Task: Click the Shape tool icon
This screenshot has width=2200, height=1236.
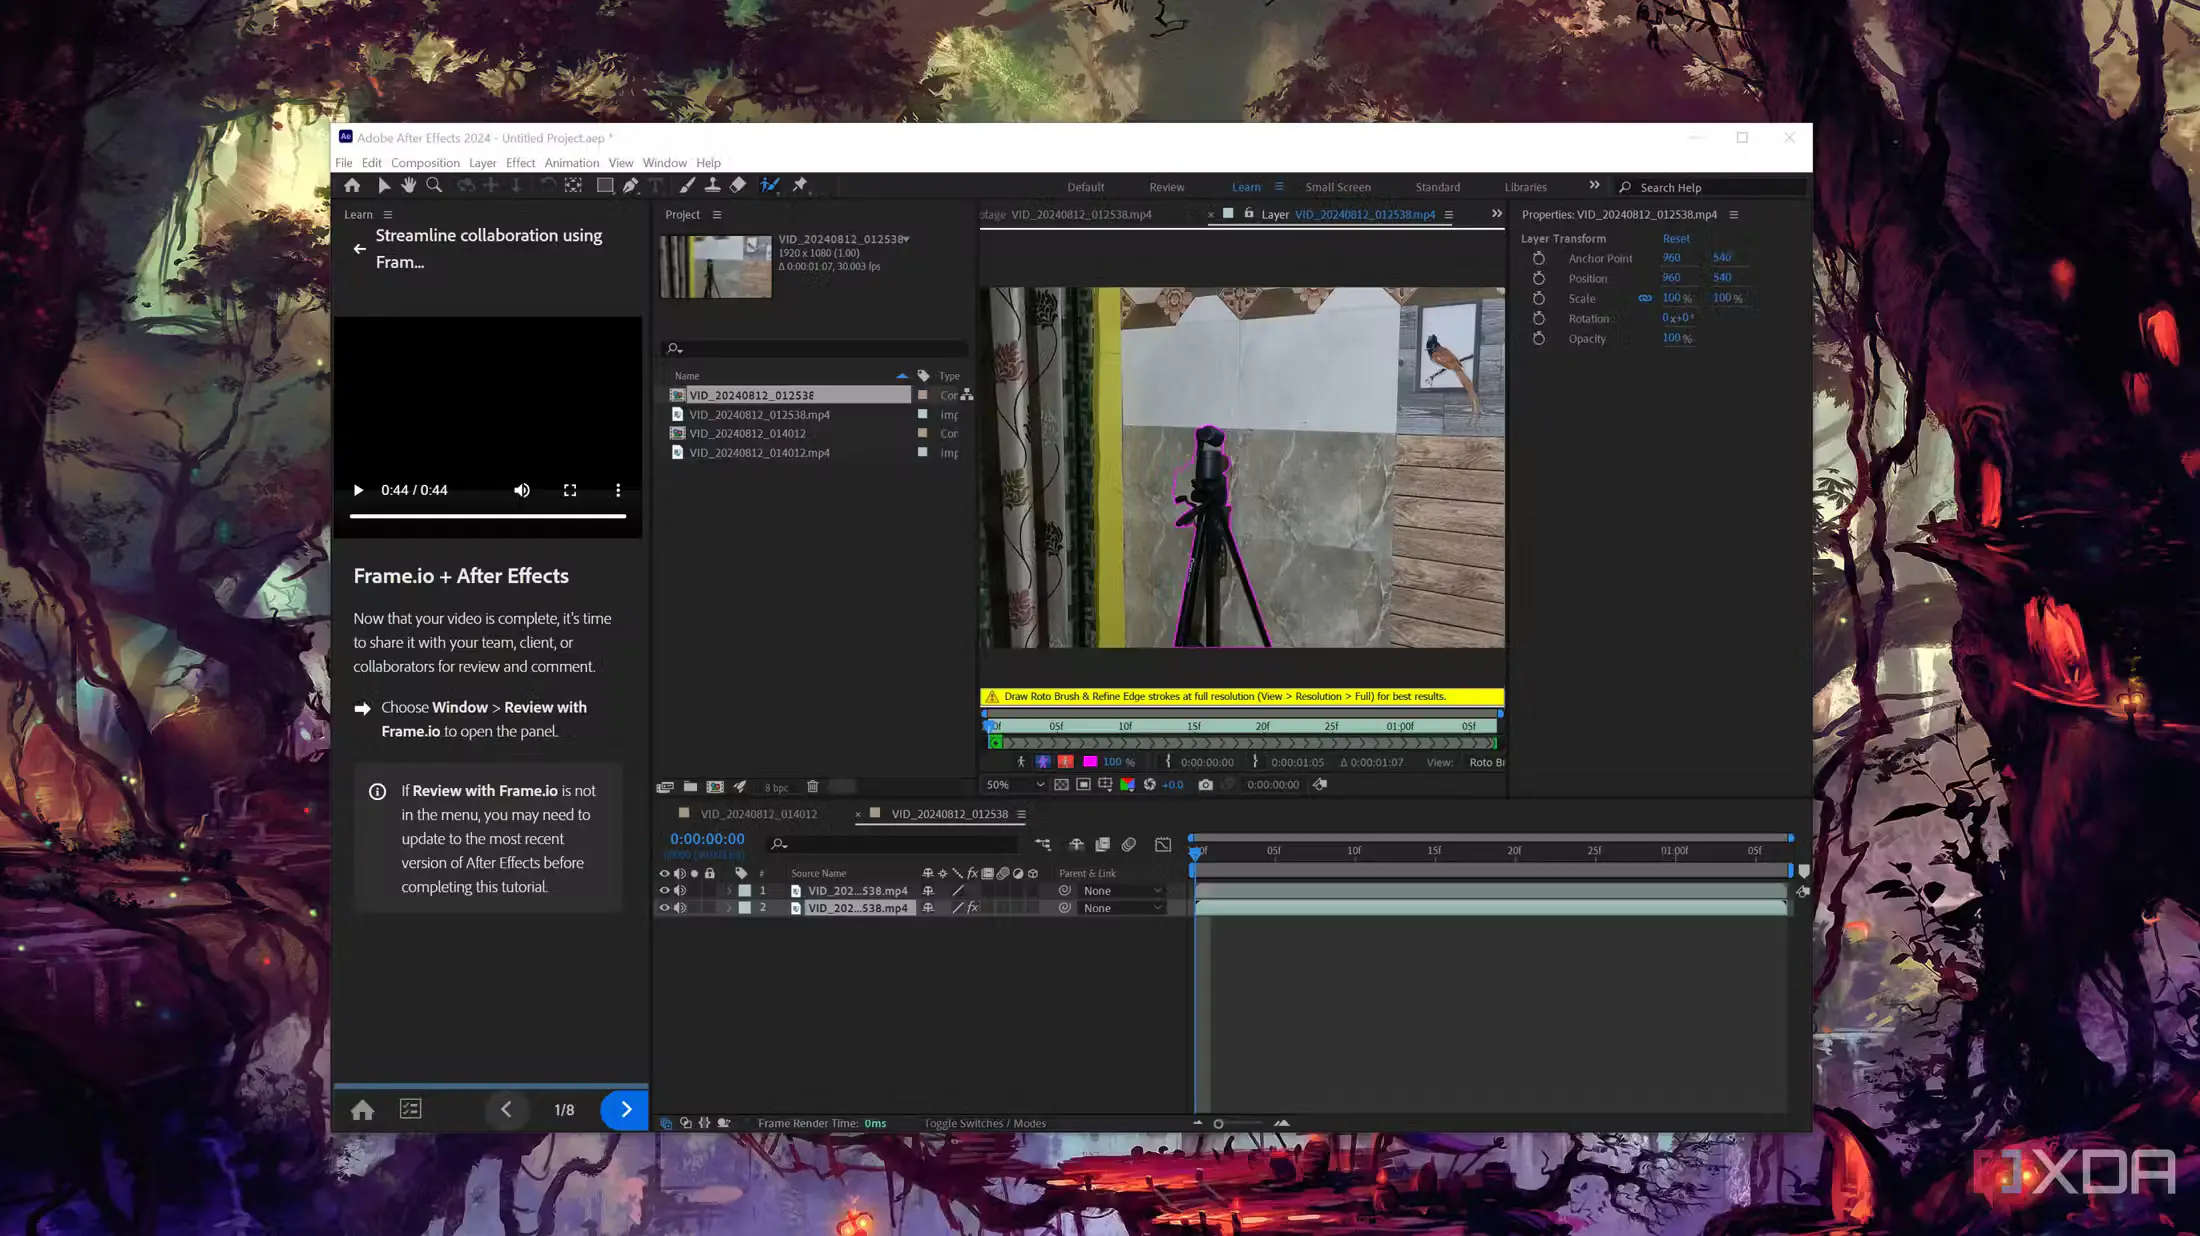Action: (x=604, y=184)
